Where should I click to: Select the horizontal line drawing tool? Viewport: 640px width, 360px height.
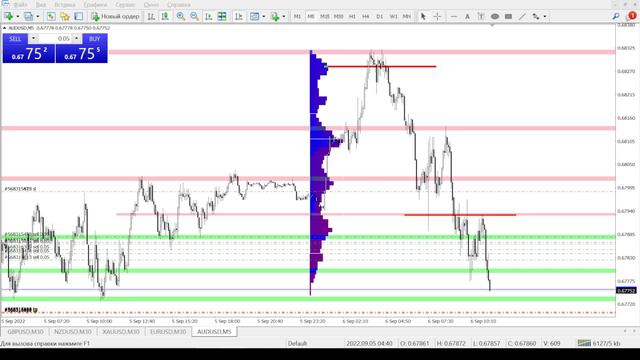(x=453, y=16)
